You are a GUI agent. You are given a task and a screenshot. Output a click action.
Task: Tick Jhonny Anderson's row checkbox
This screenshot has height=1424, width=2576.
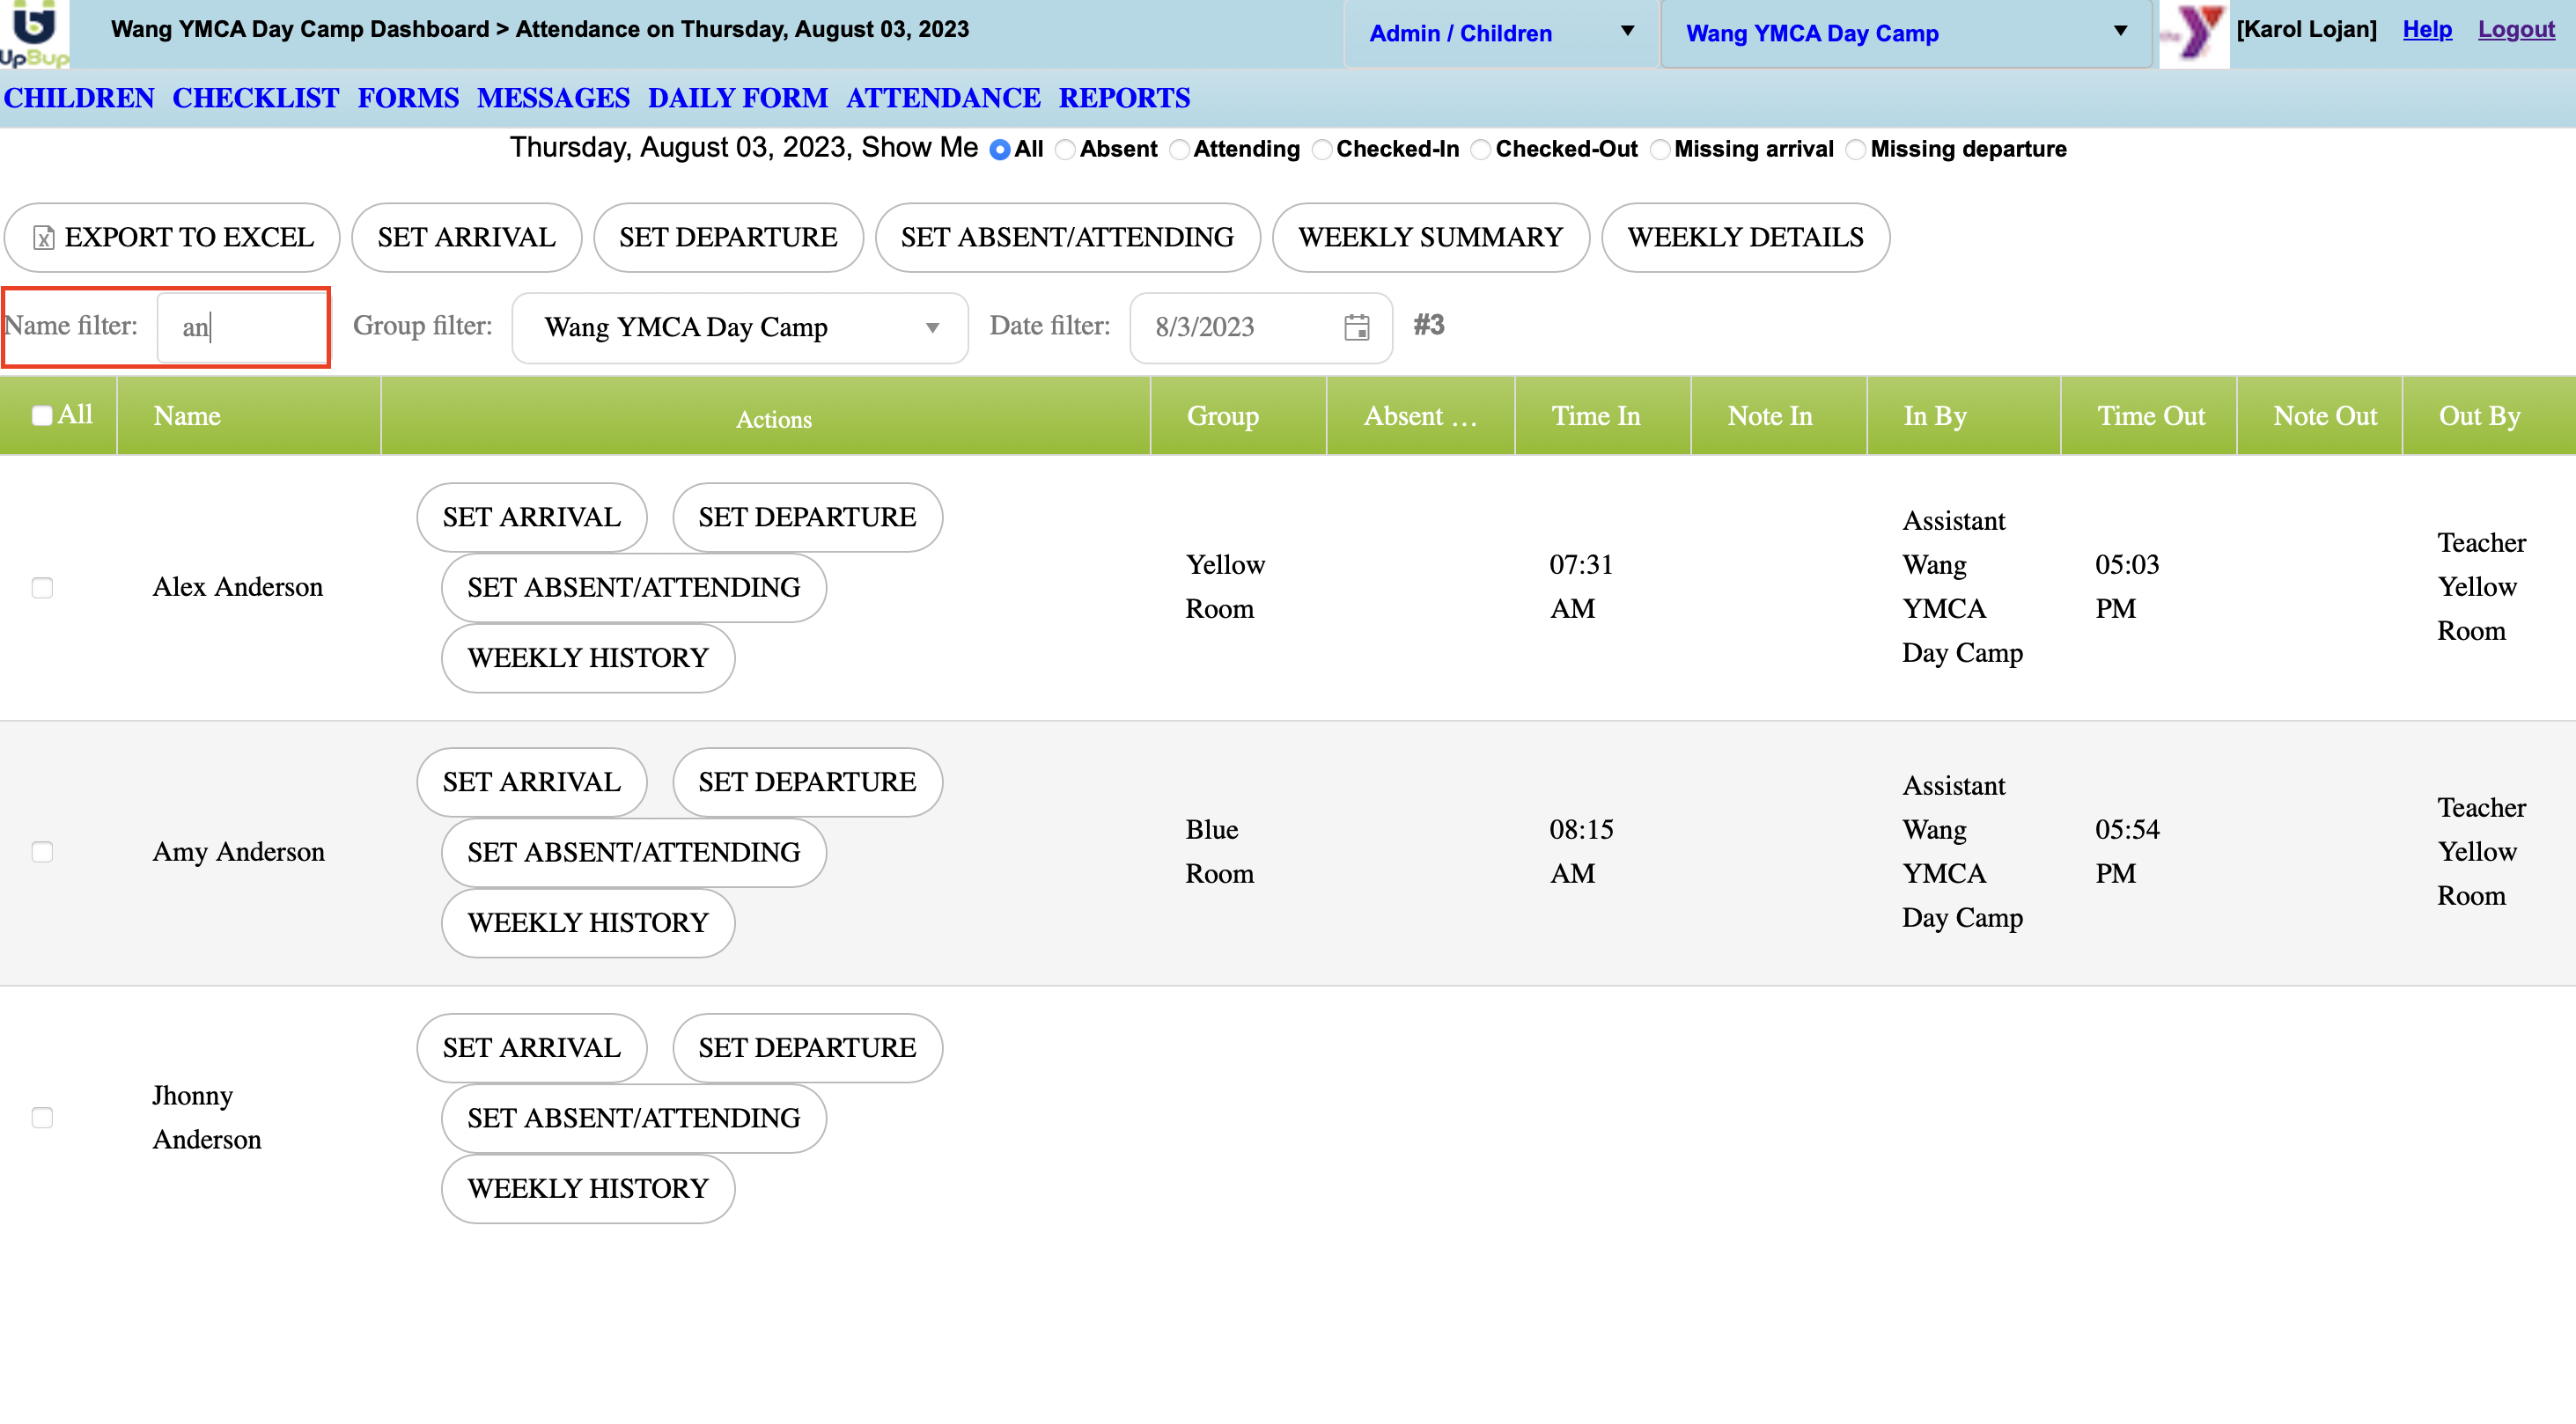(42, 1117)
